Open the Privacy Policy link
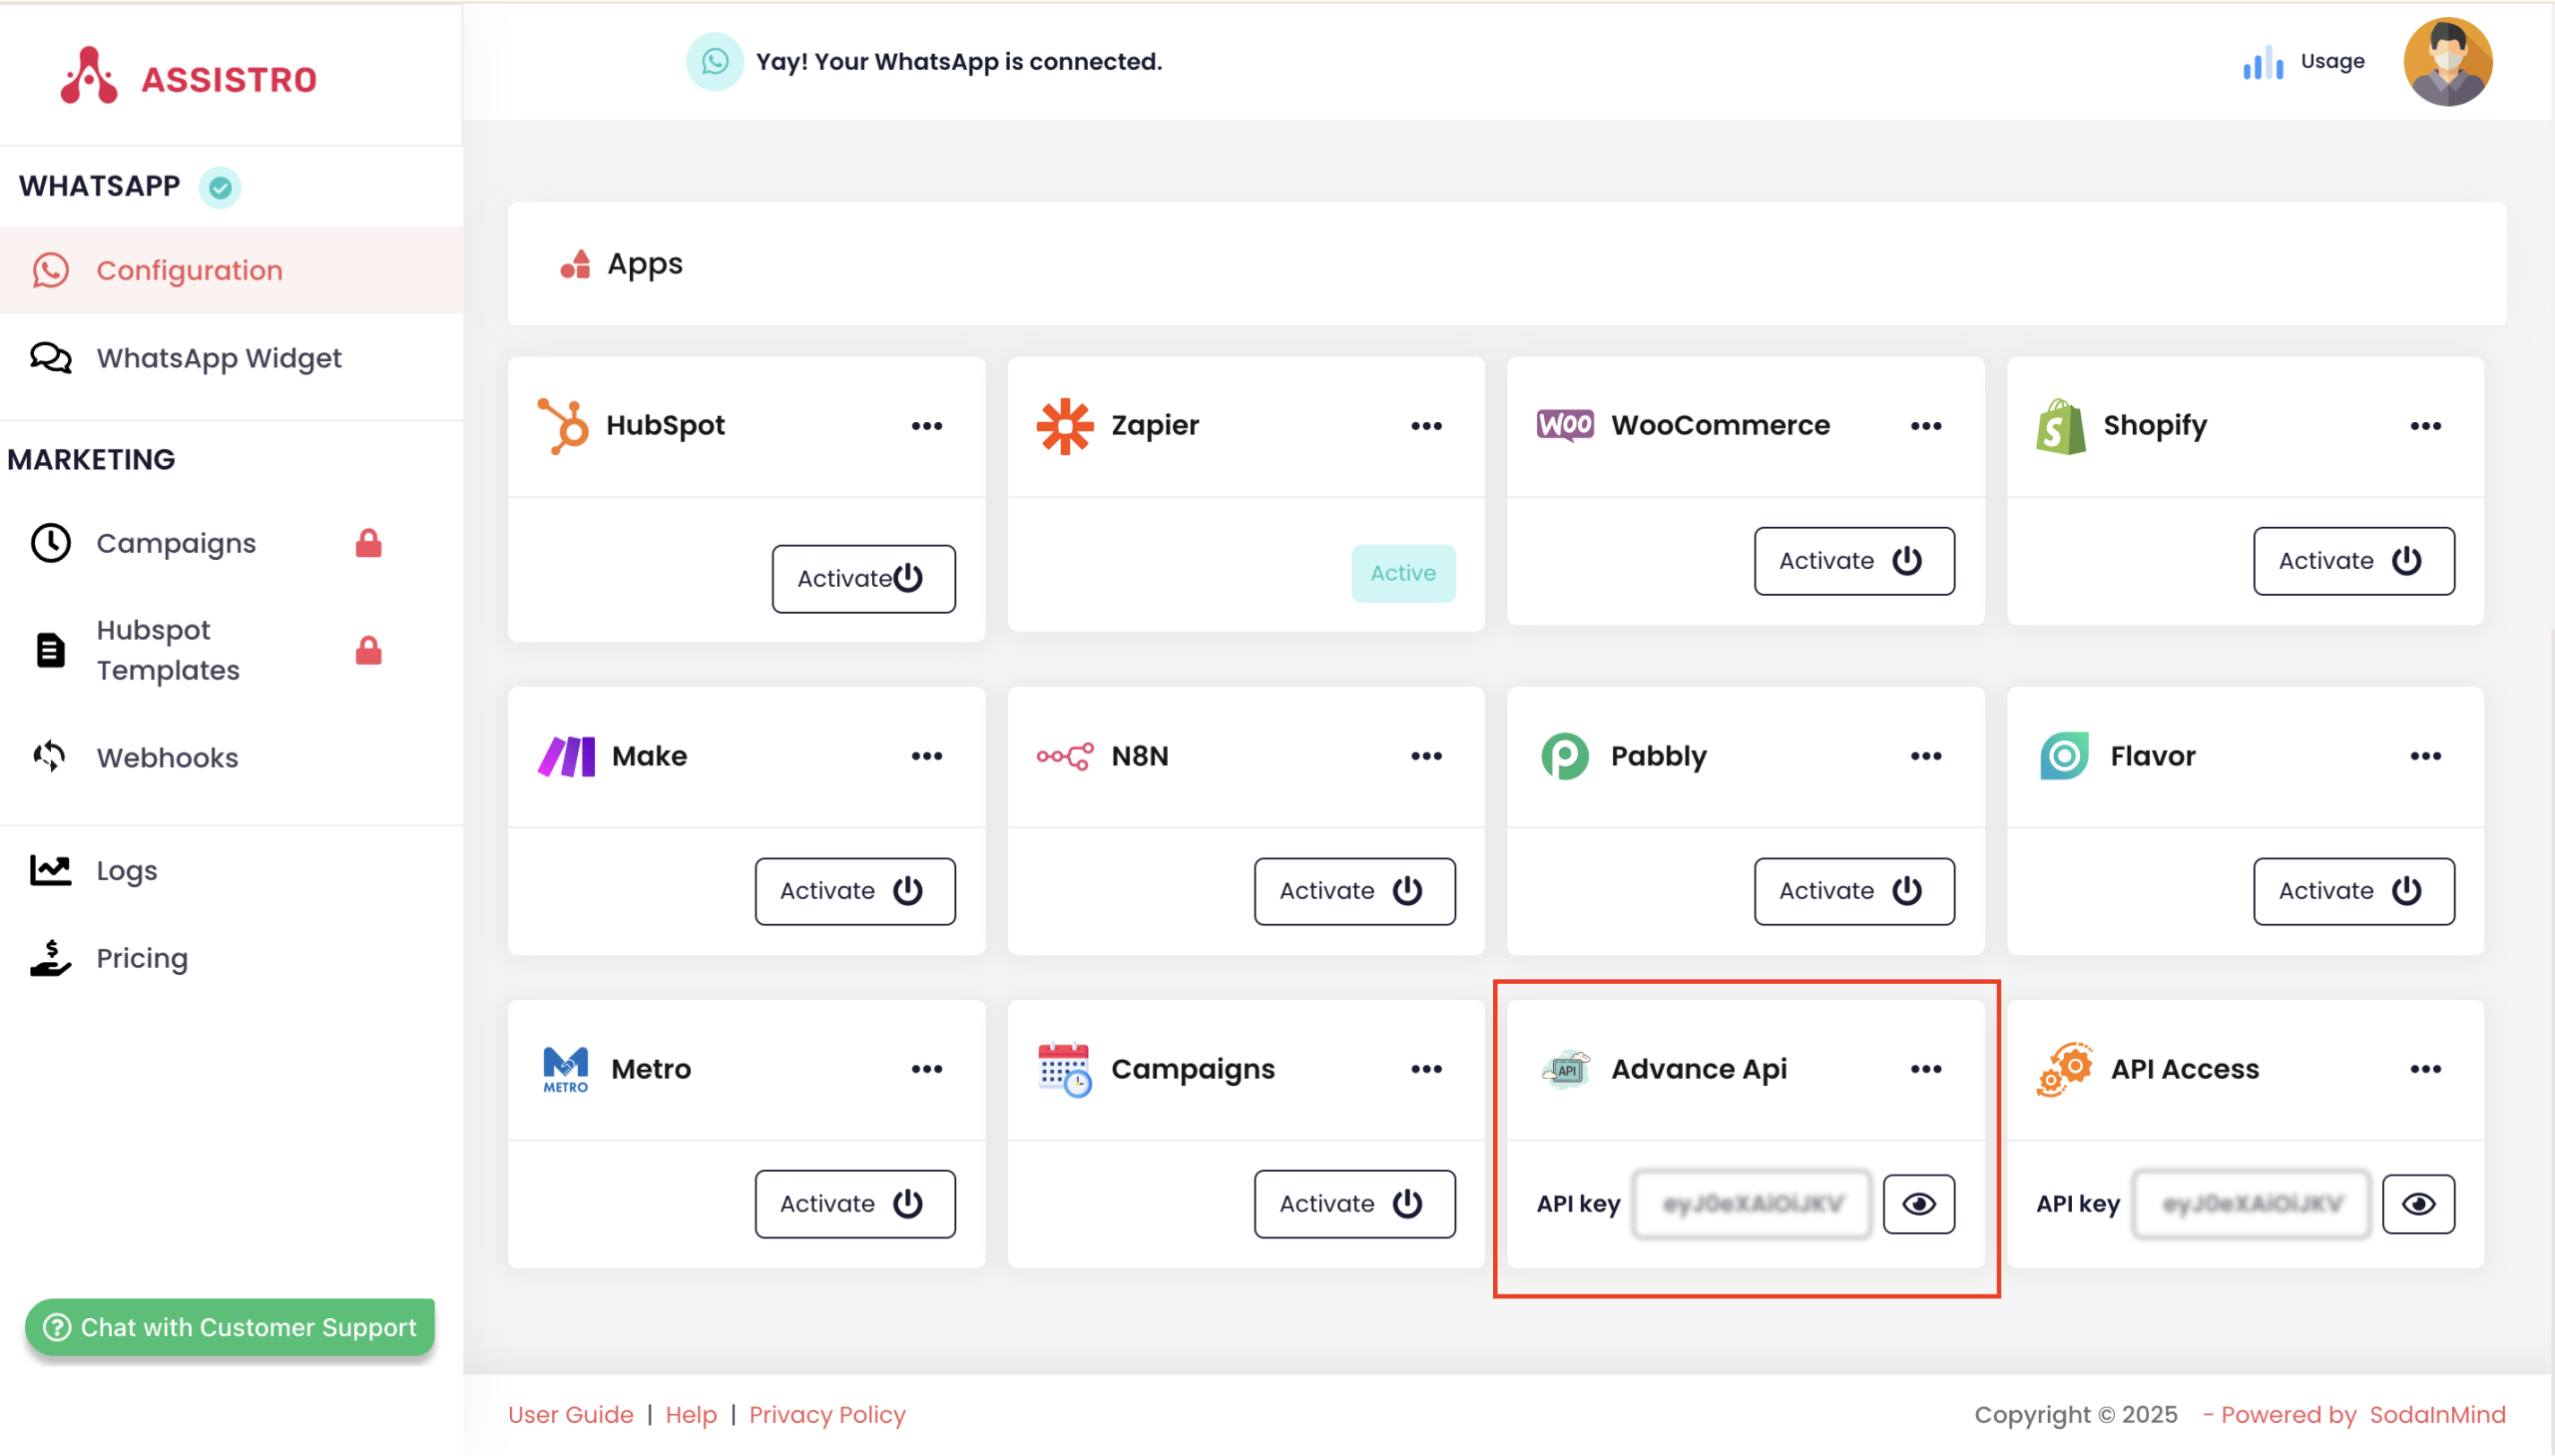Viewport: 2555px width, 1456px height. [827, 1414]
